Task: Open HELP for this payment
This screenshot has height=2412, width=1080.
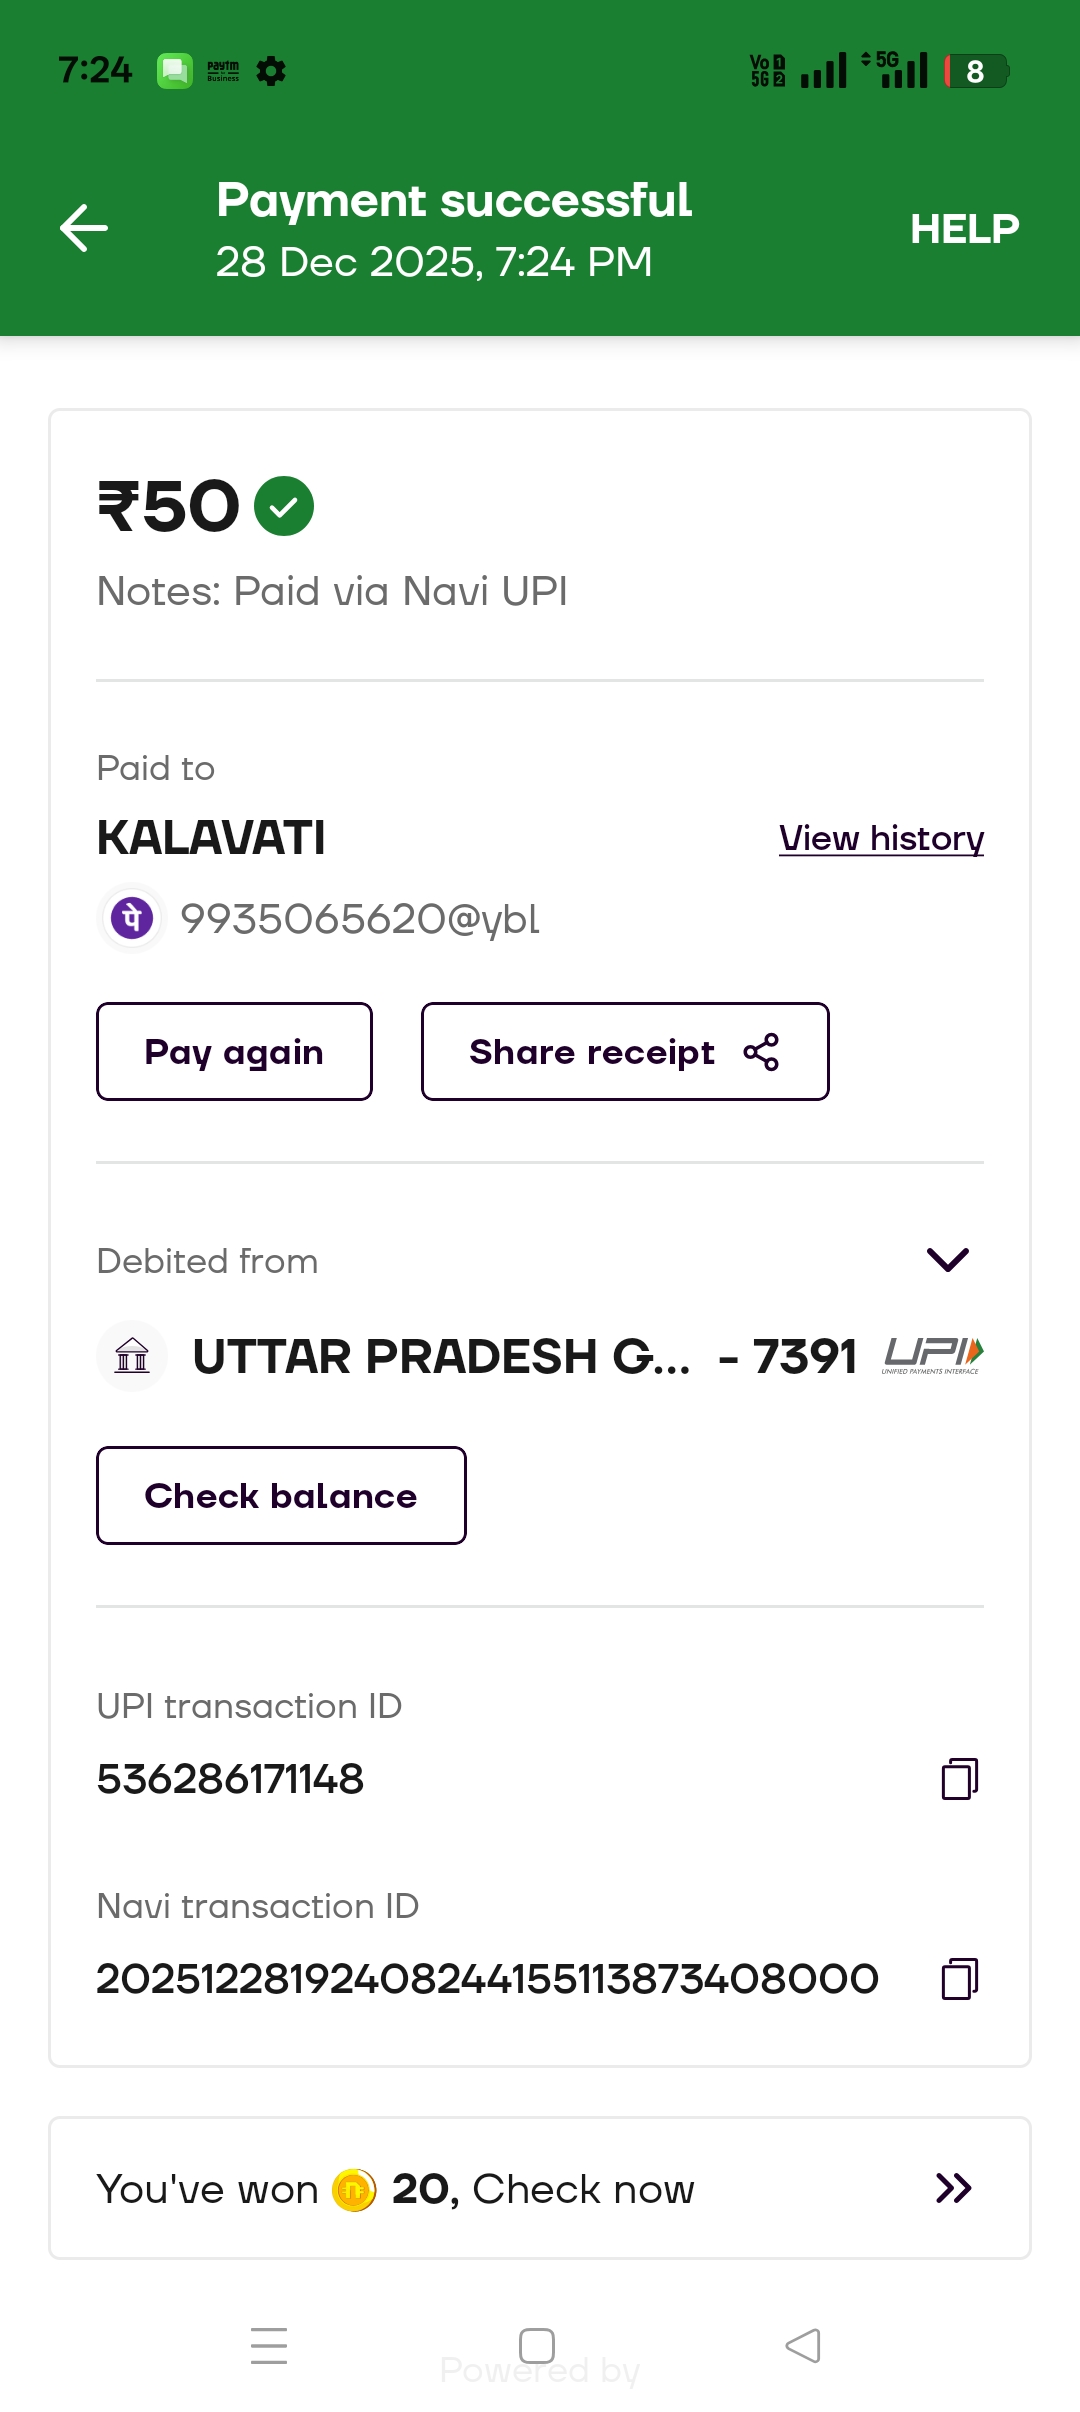Action: click(964, 229)
